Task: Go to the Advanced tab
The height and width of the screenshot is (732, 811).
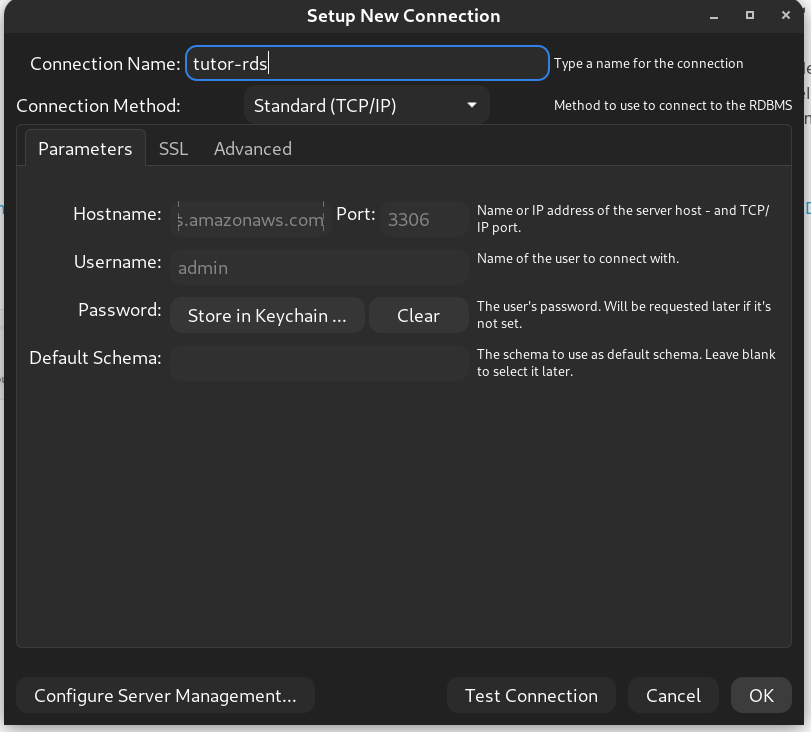Action: coord(253,148)
